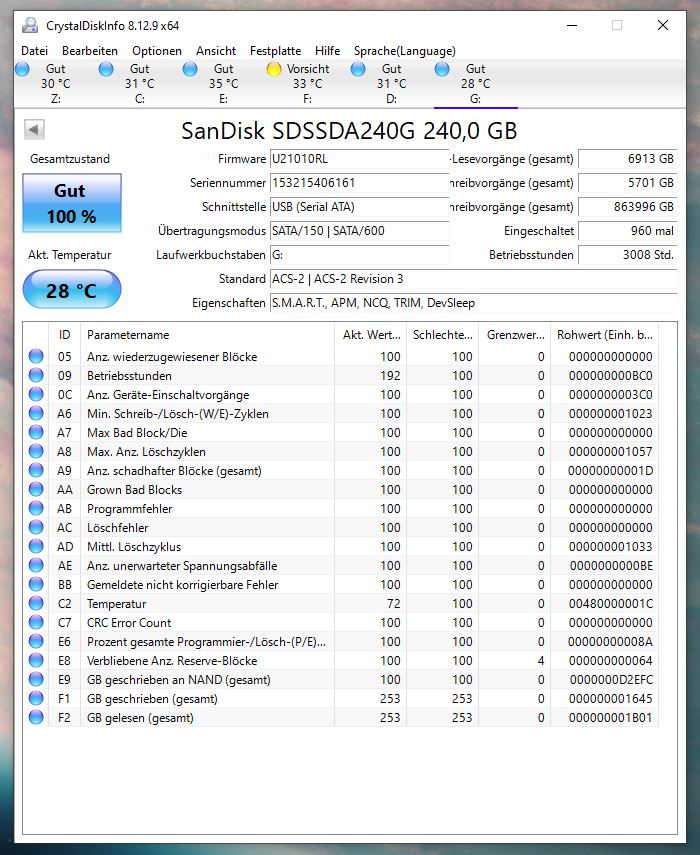Click status orb for attribute A9
The image size is (700, 855).
click(x=36, y=470)
